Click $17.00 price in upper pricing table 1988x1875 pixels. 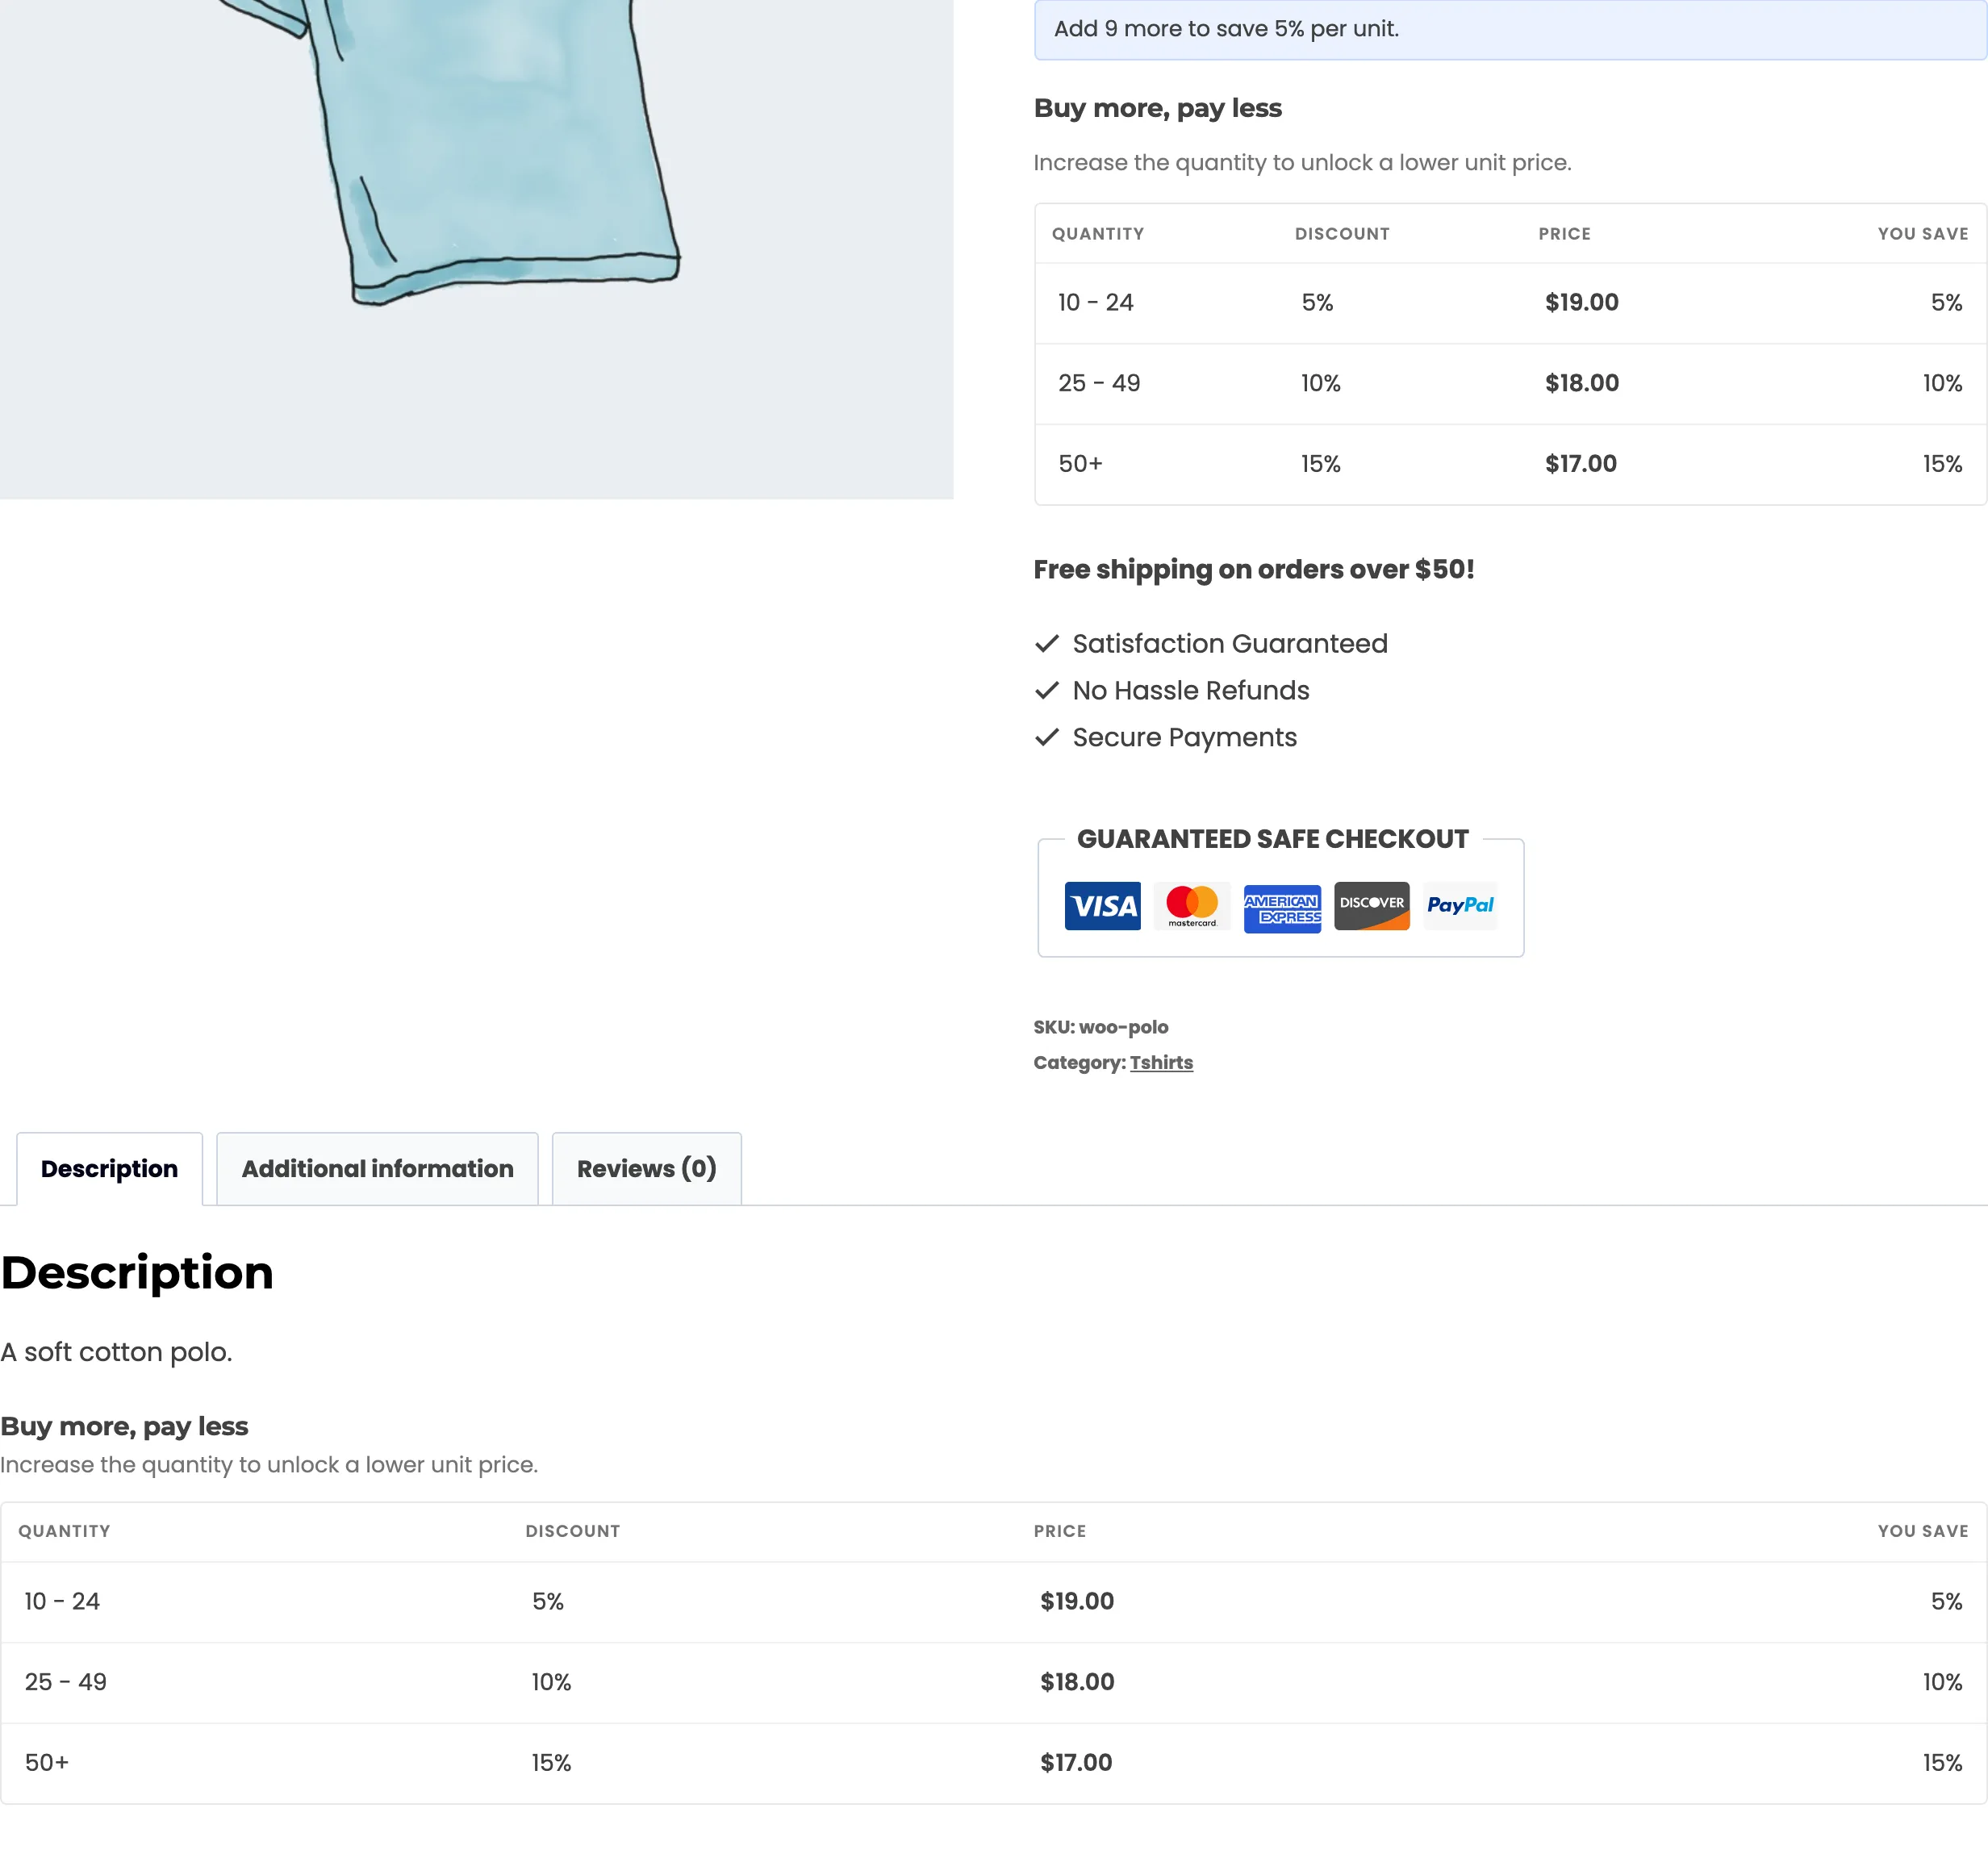pos(1580,464)
